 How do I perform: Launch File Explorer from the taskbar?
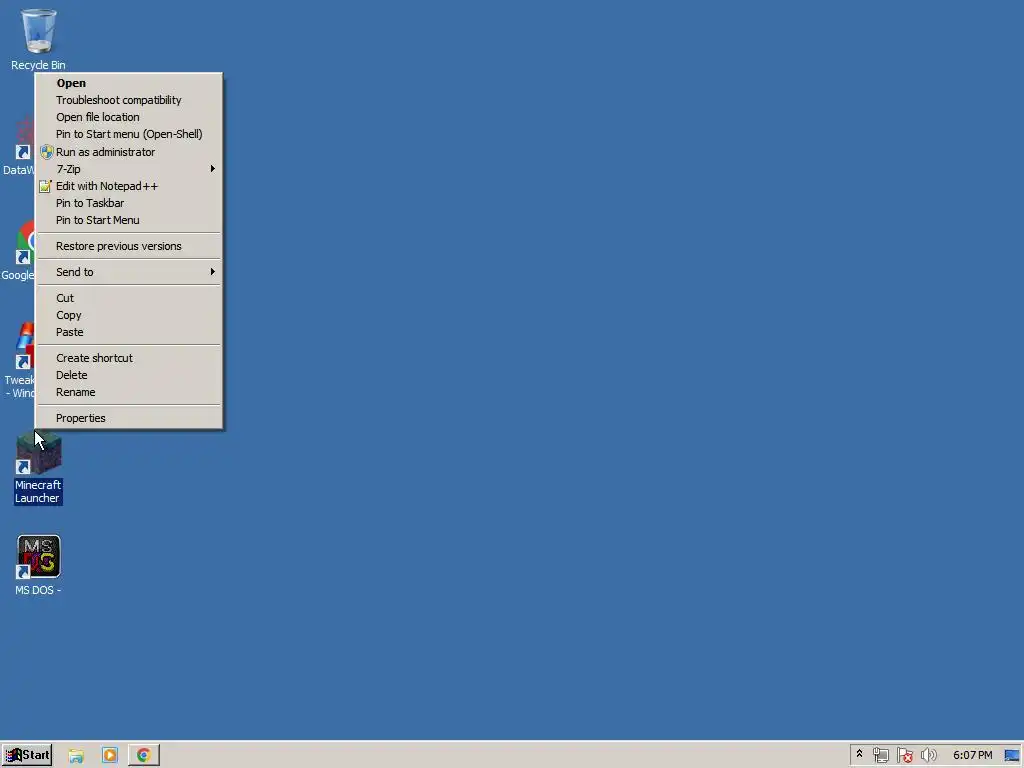pos(76,756)
